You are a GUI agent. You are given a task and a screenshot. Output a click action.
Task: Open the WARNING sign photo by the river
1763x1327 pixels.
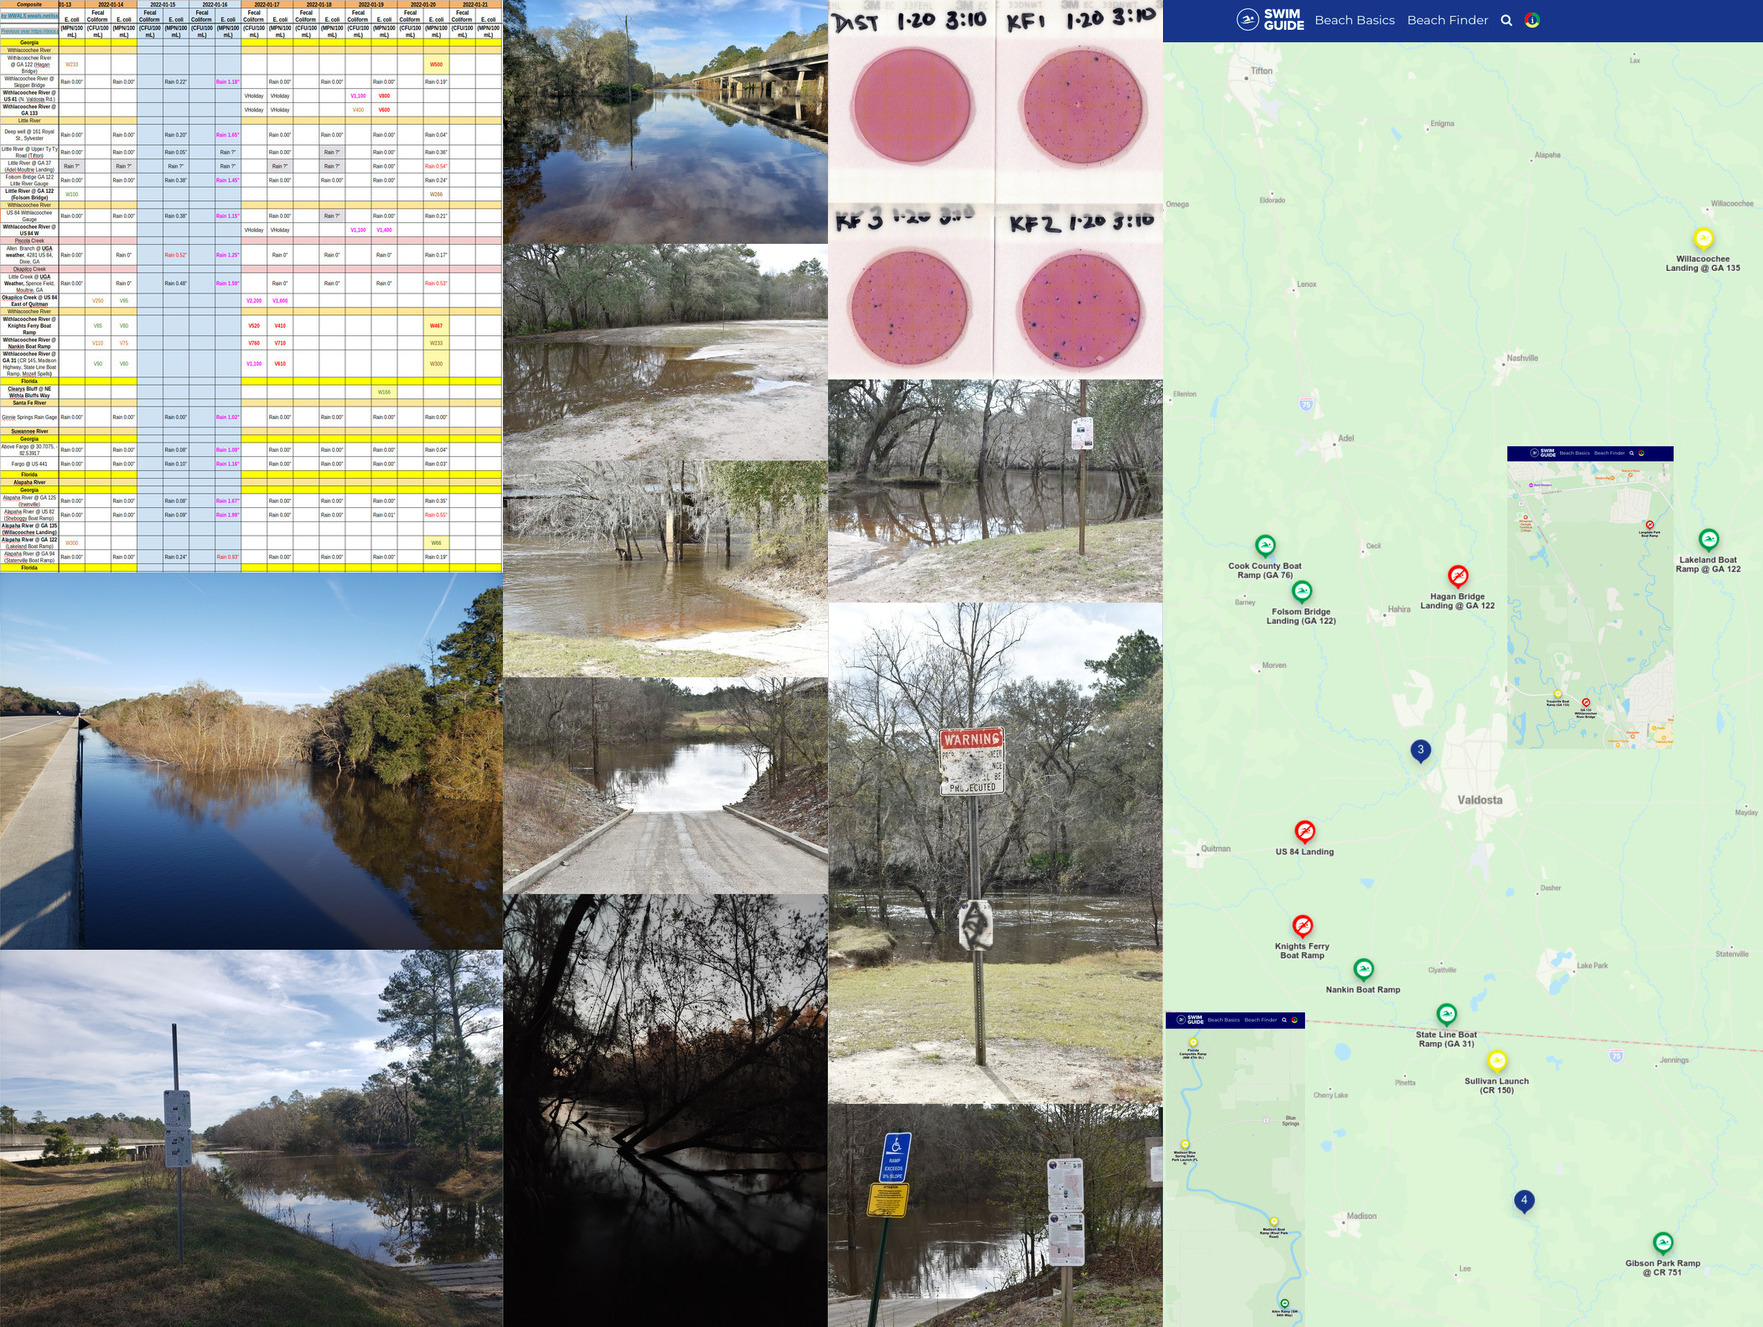tap(995, 853)
